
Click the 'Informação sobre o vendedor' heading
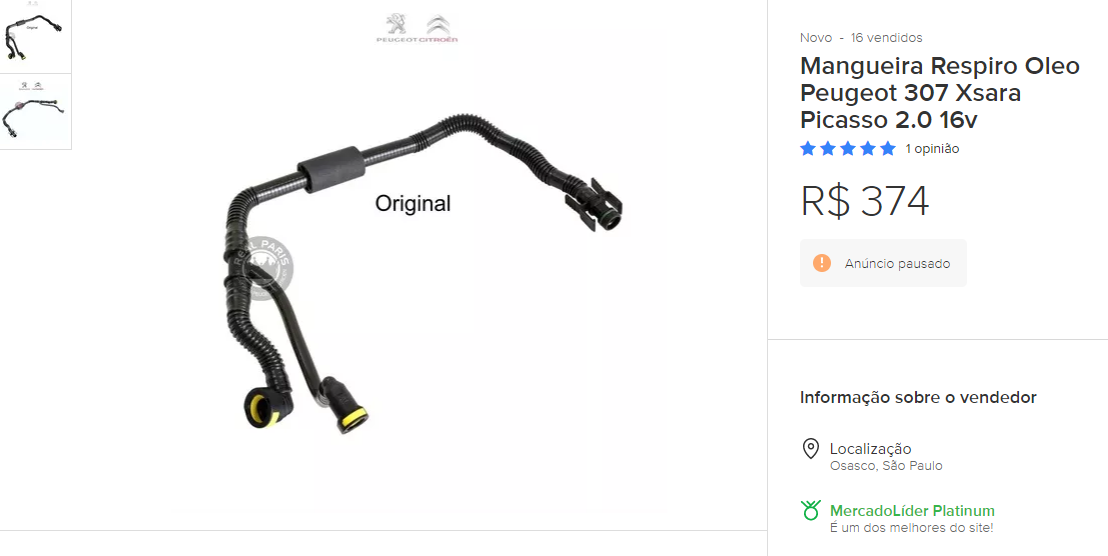pyautogui.click(x=918, y=397)
